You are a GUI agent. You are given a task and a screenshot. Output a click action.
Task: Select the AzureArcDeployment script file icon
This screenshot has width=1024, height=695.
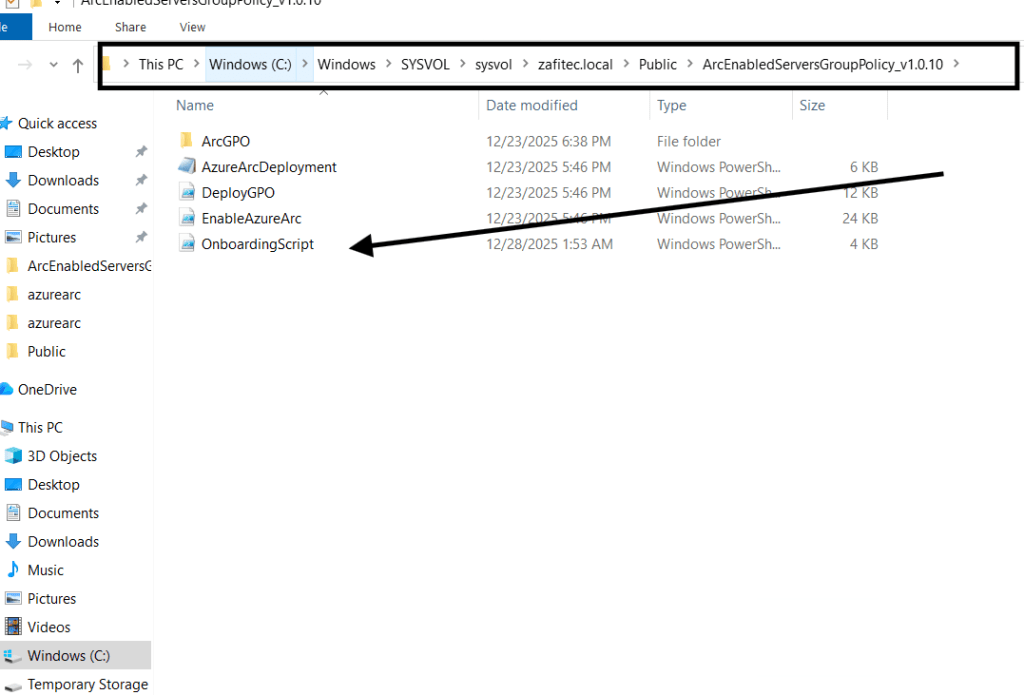[186, 167]
